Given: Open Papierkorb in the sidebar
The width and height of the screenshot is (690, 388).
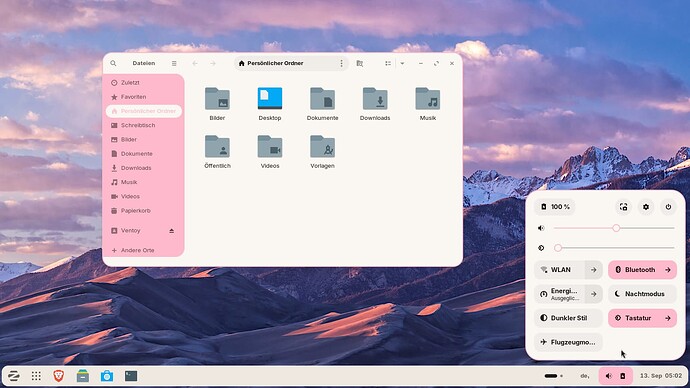Looking at the screenshot, I should tap(143, 211).
